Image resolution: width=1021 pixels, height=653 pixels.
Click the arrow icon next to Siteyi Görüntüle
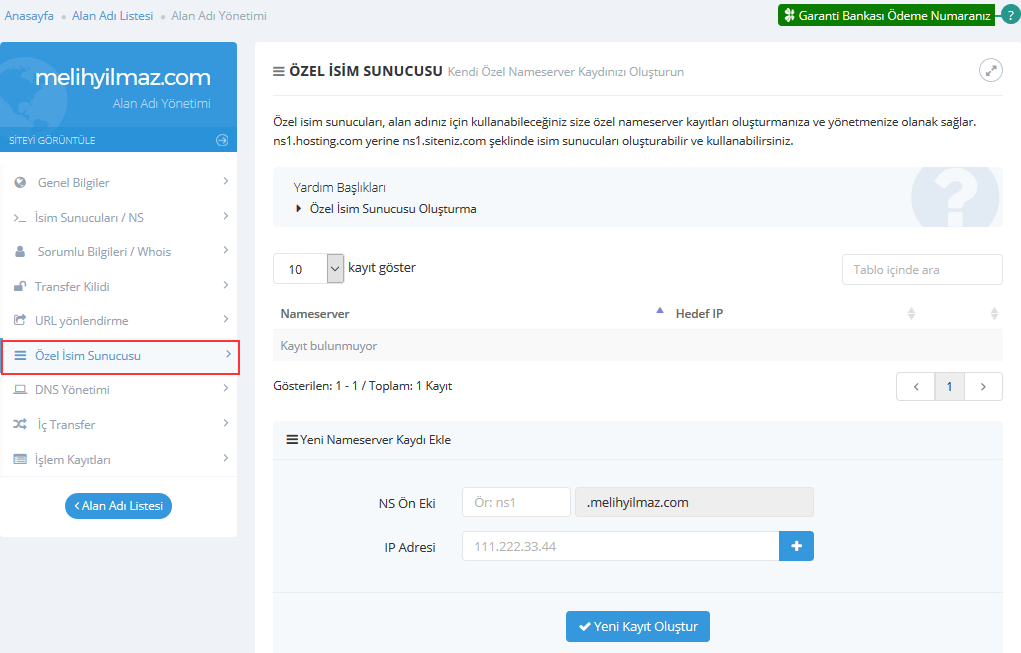[222, 140]
